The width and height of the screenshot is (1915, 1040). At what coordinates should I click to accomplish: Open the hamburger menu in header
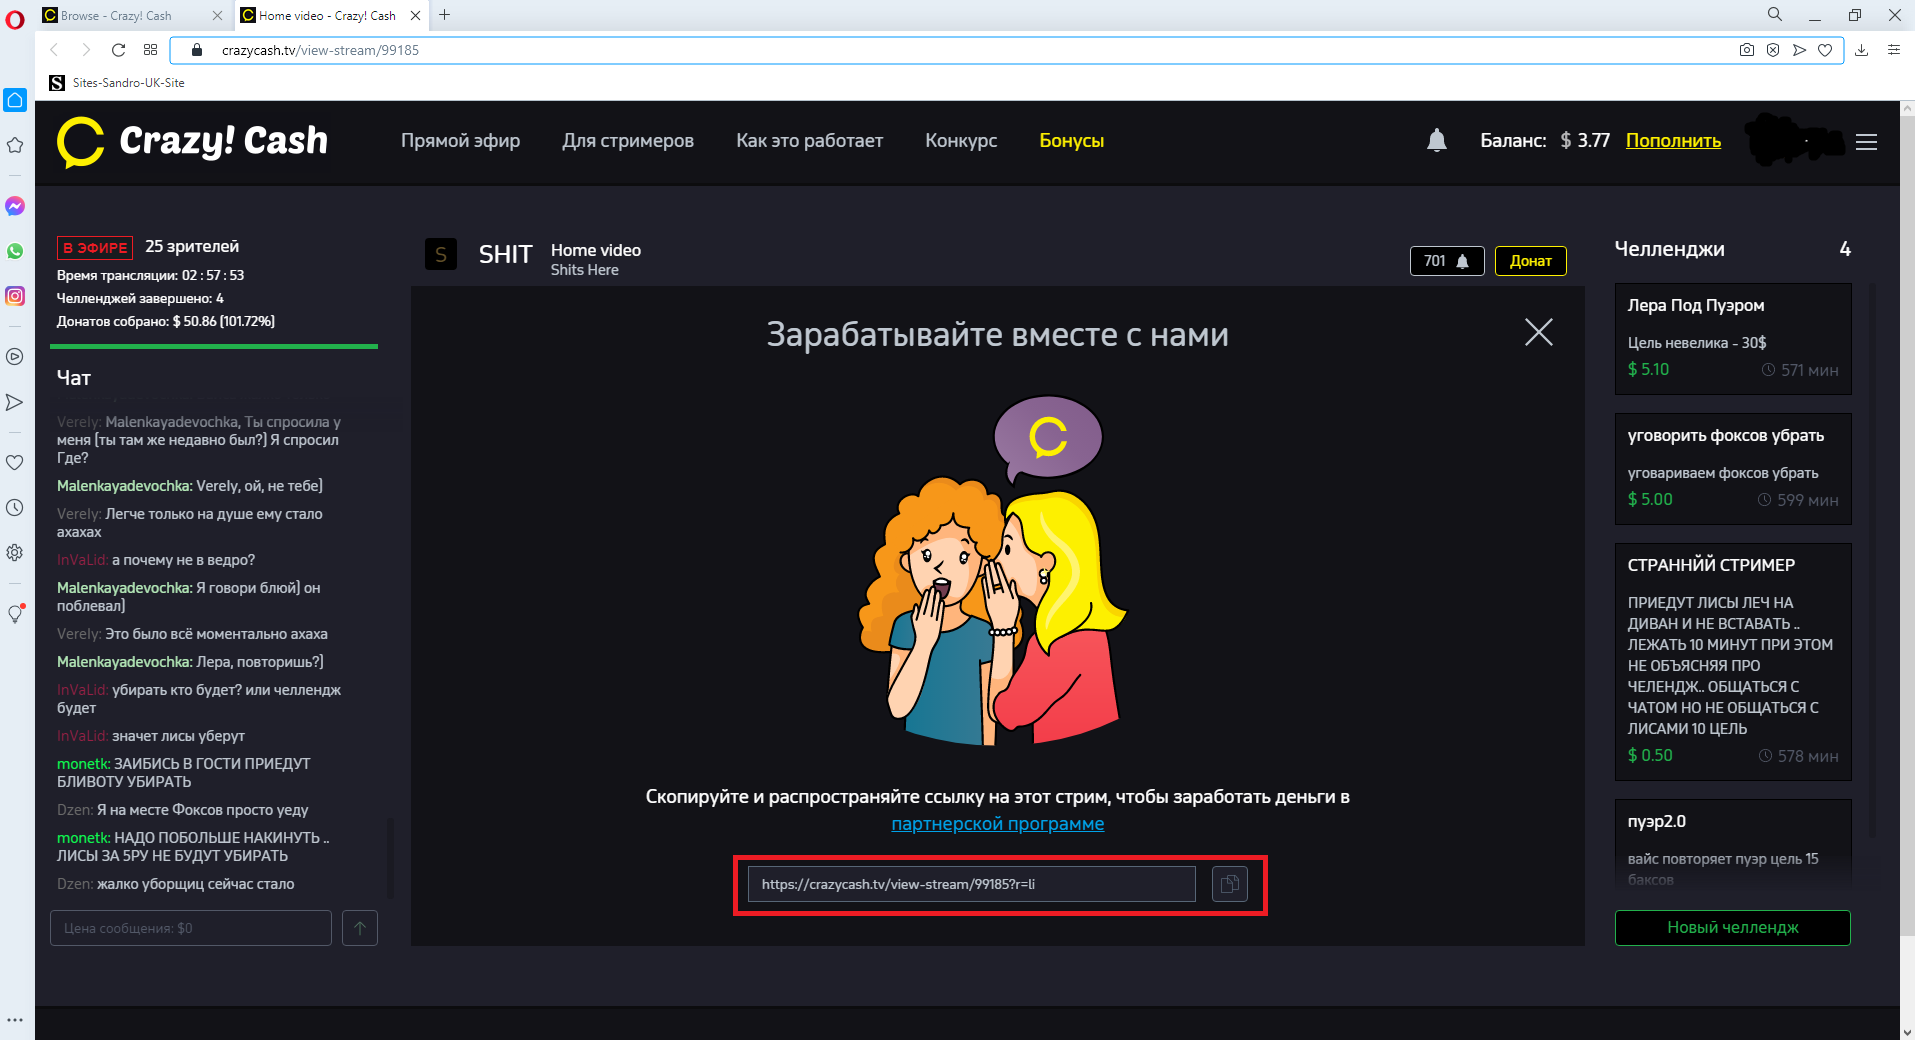pos(1866,142)
